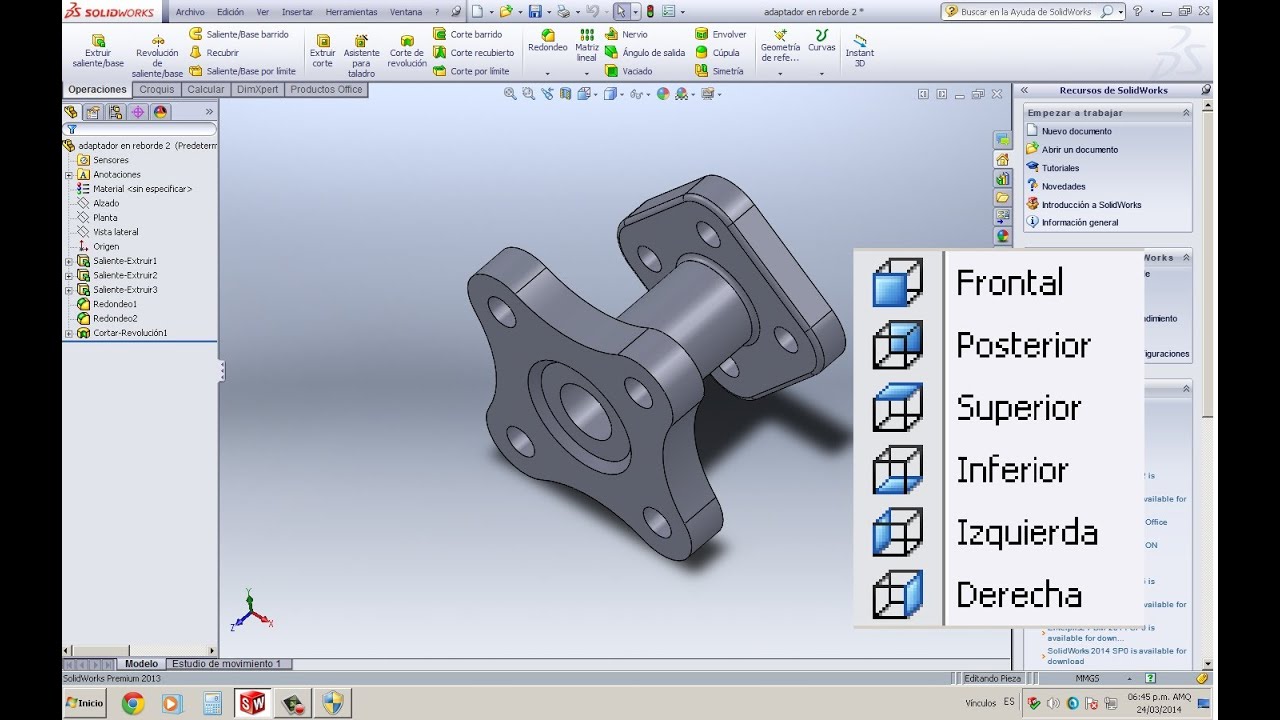Image resolution: width=1280 pixels, height=720 pixels.
Task: Select Envolver wrap tool
Action: tap(721, 34)
